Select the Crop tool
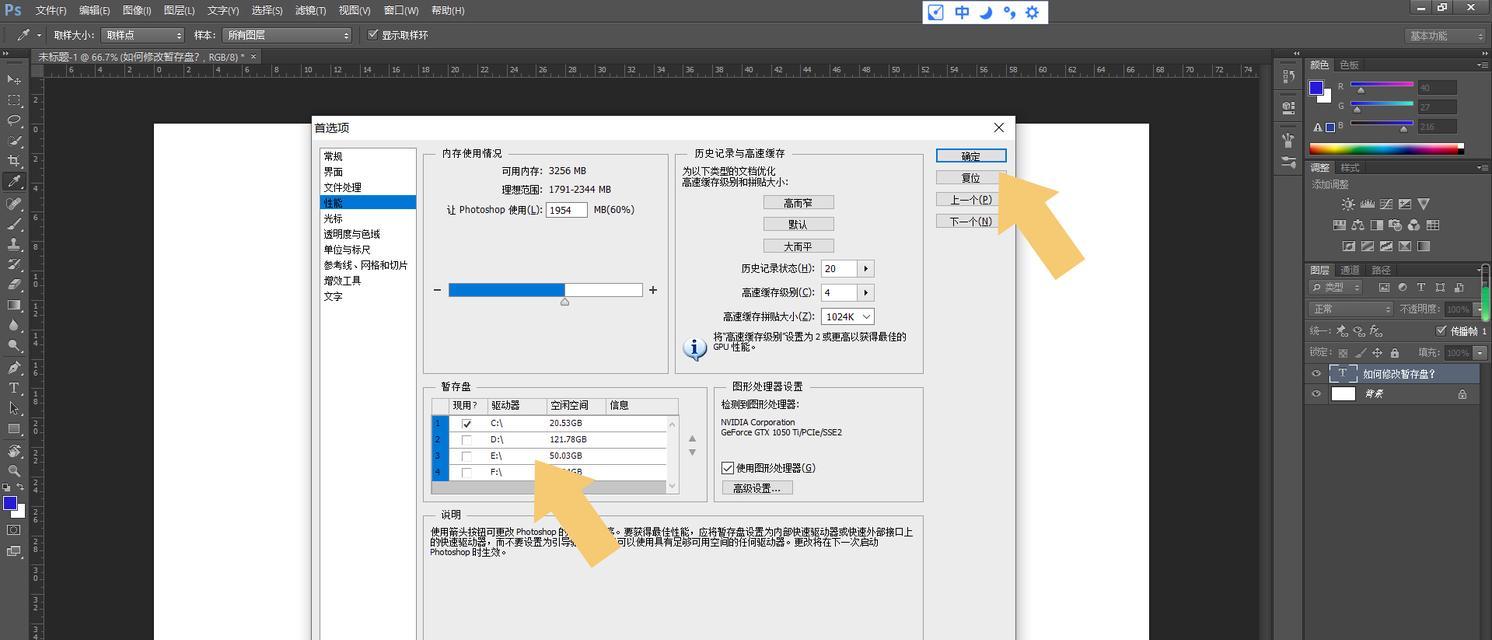The height and width of the screenshot is (640, 1492). coord(14,161)
